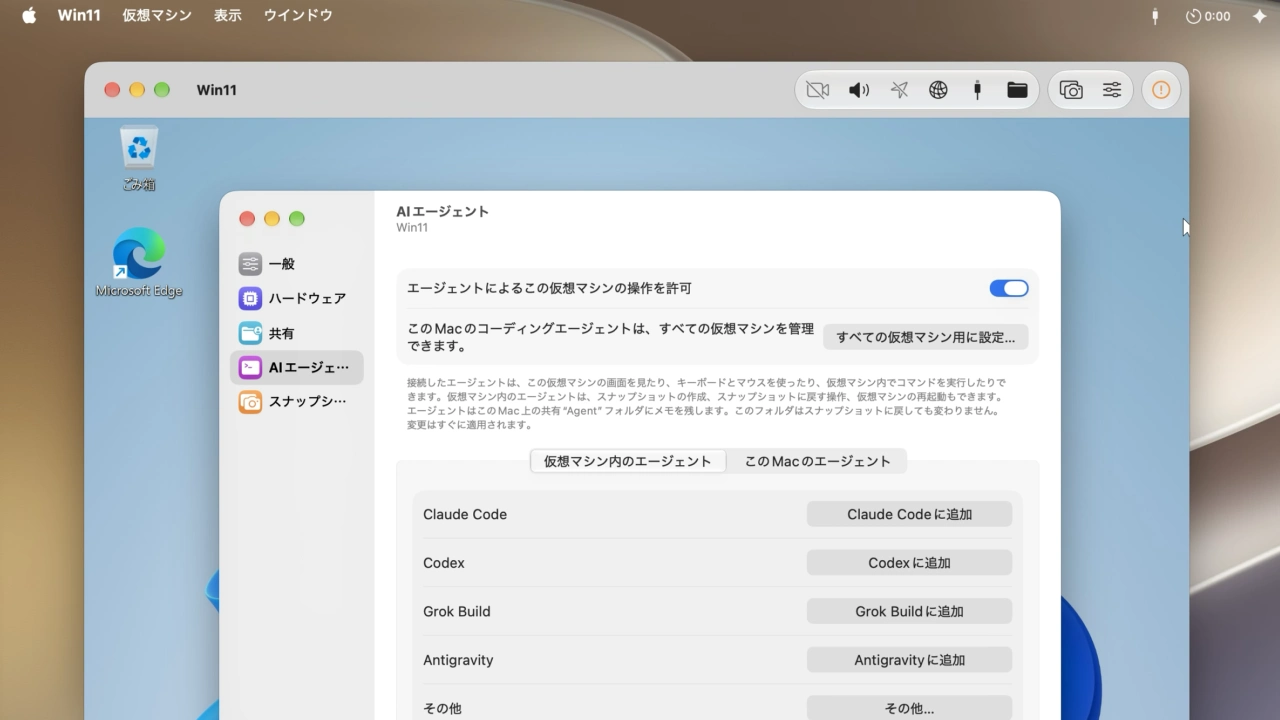
Task: Toggle off agent VM control permission switch
Action: (x=1009, y=288)
